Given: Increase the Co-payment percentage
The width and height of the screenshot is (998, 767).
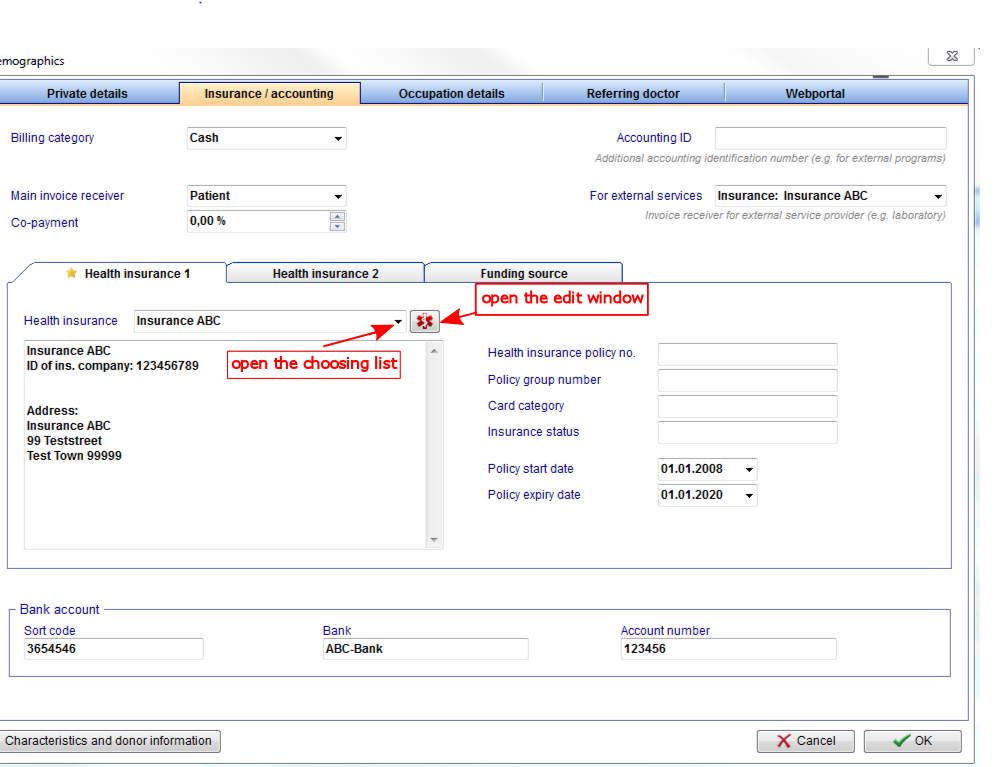Looking at the screenshot, I should 337,216.
